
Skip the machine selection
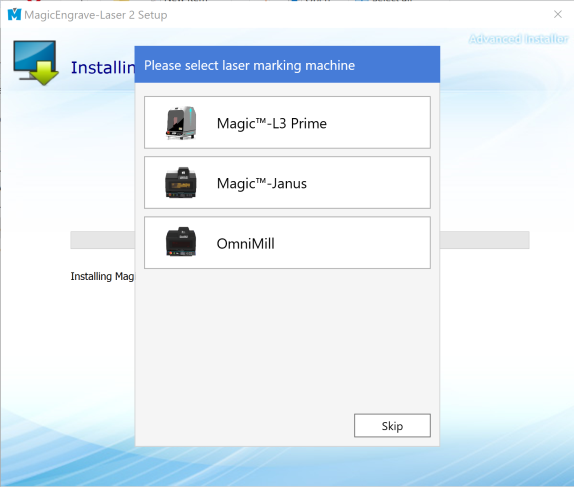click(392, 425)
